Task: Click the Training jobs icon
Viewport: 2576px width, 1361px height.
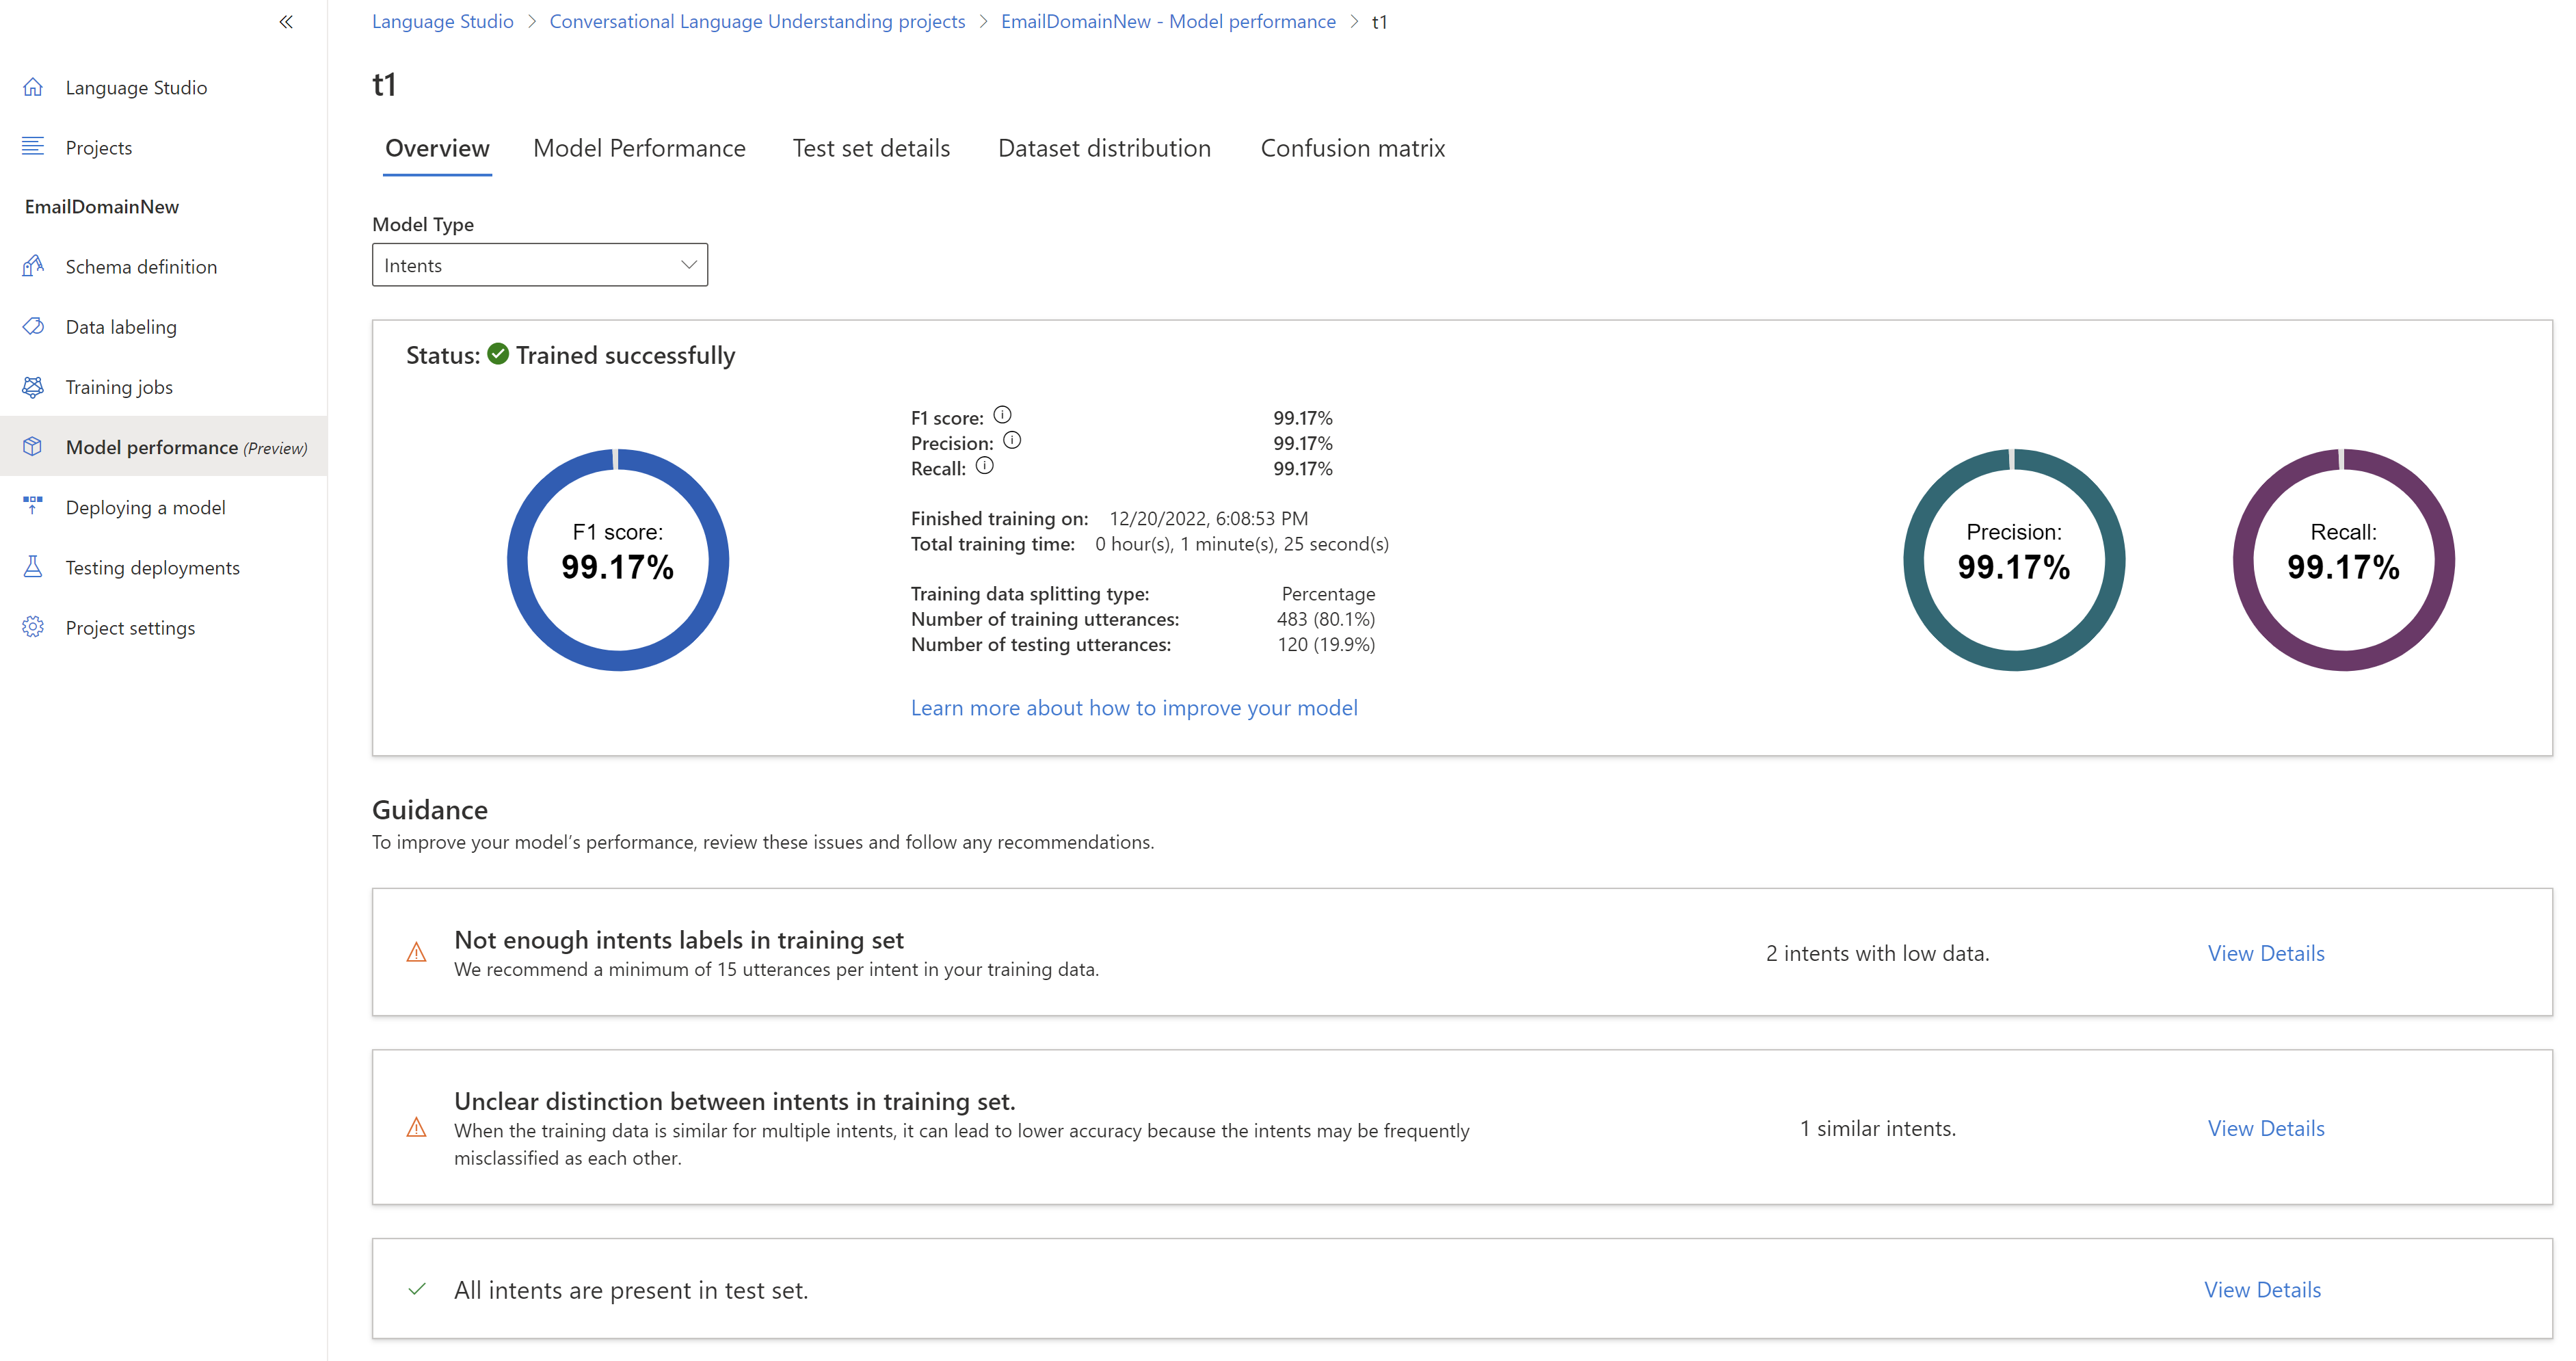Action: [33, 387]
